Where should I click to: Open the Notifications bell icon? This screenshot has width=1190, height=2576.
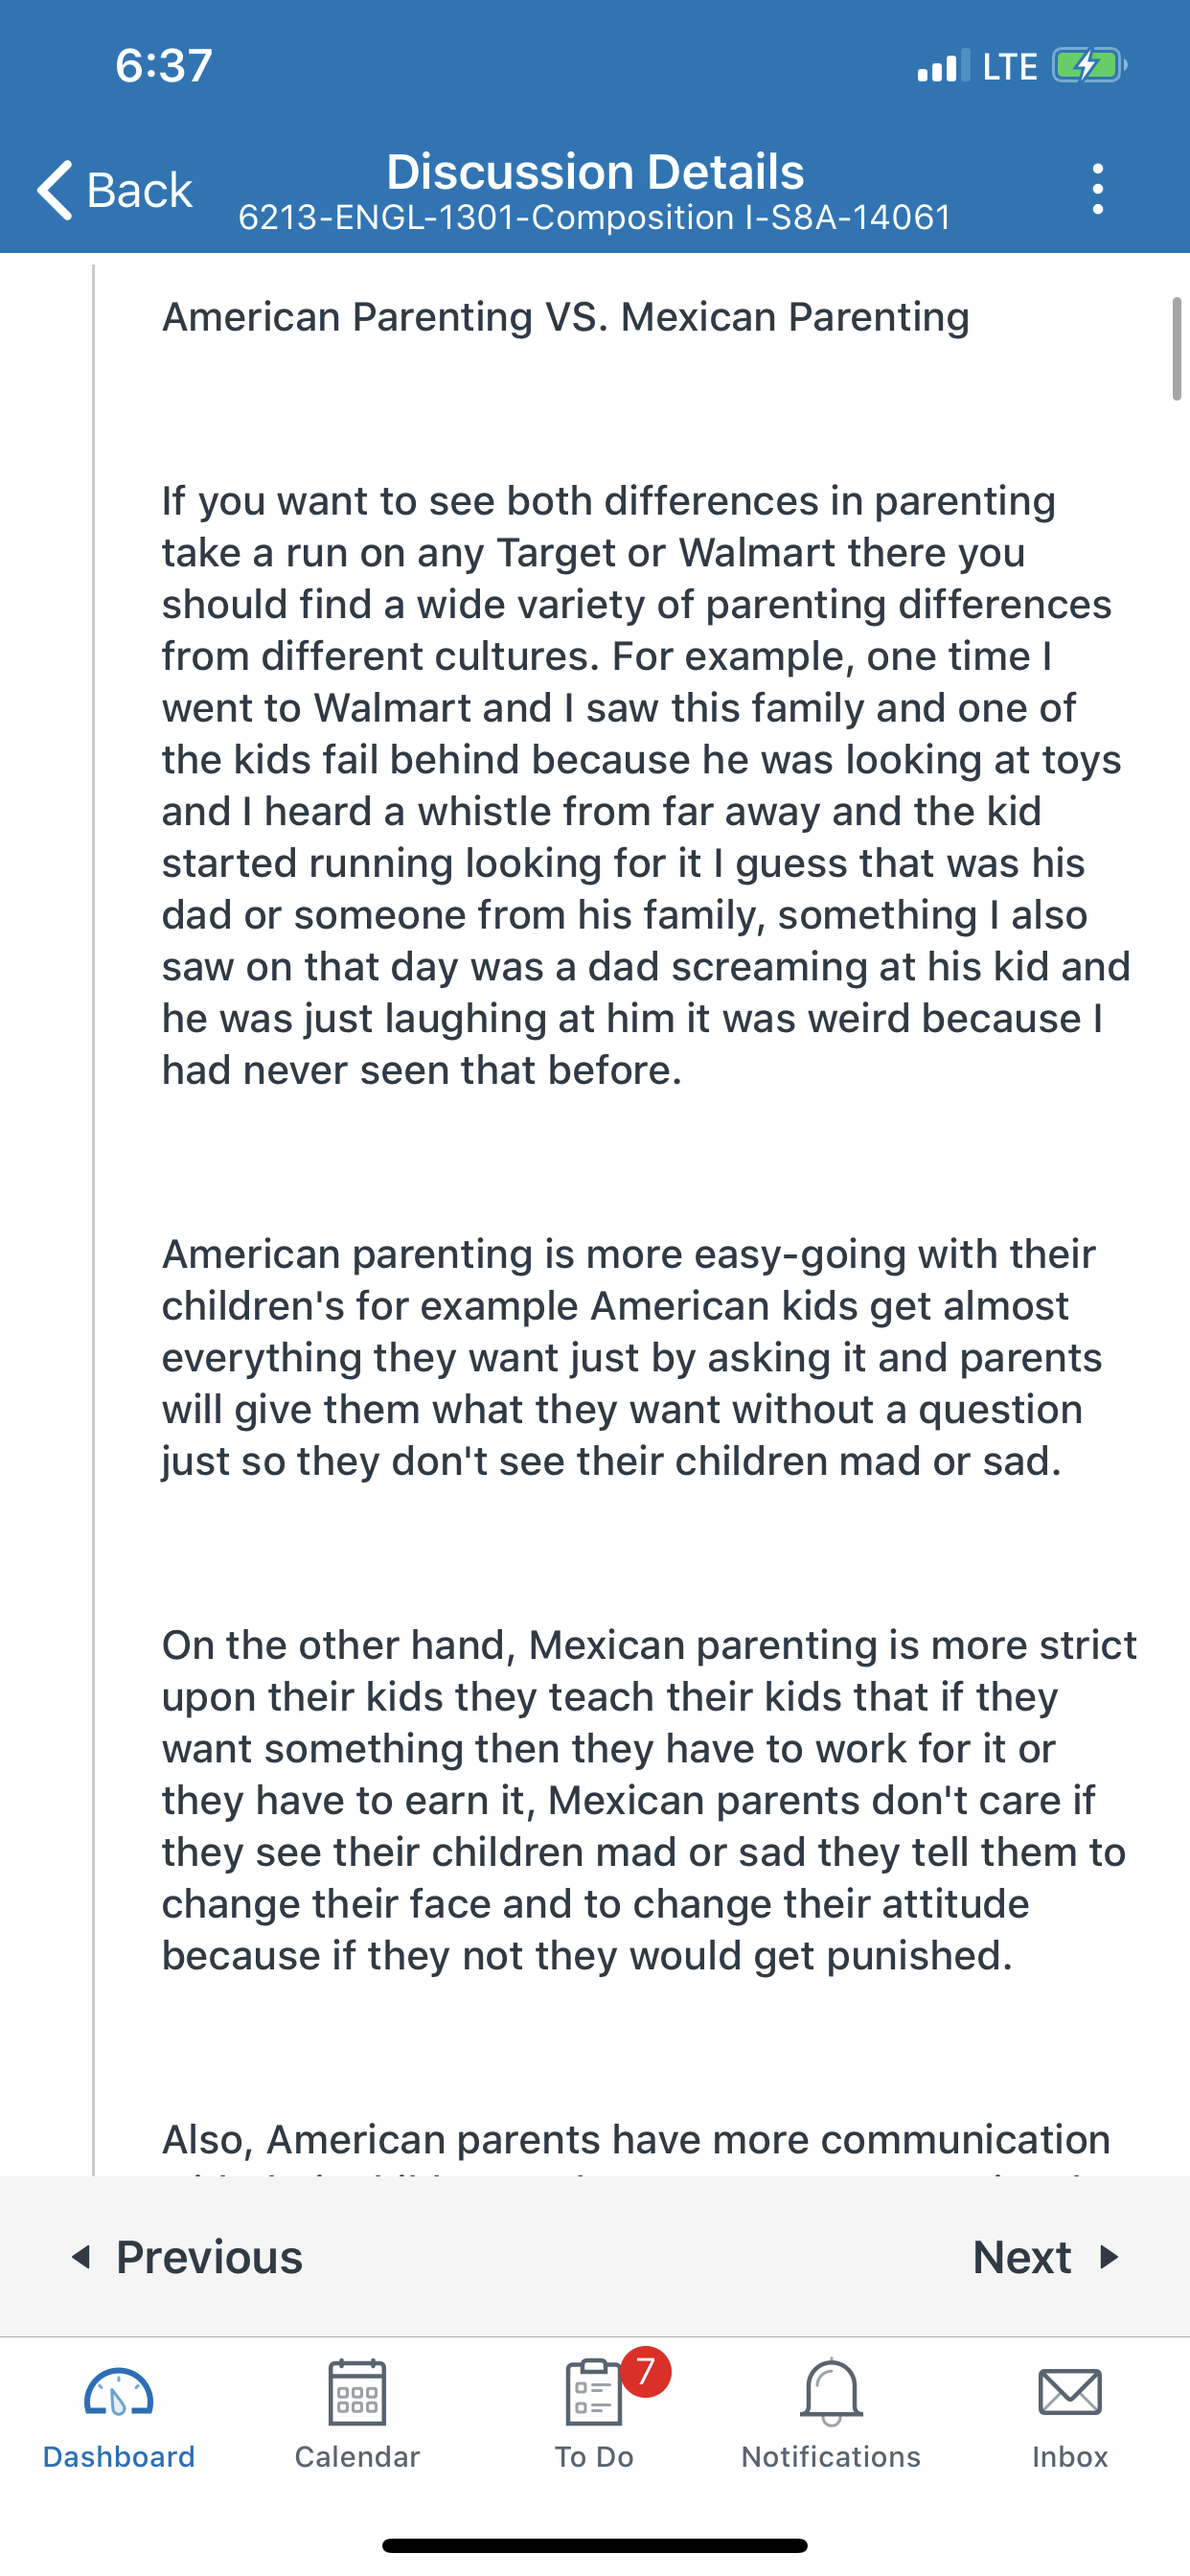click(831, 2392)
